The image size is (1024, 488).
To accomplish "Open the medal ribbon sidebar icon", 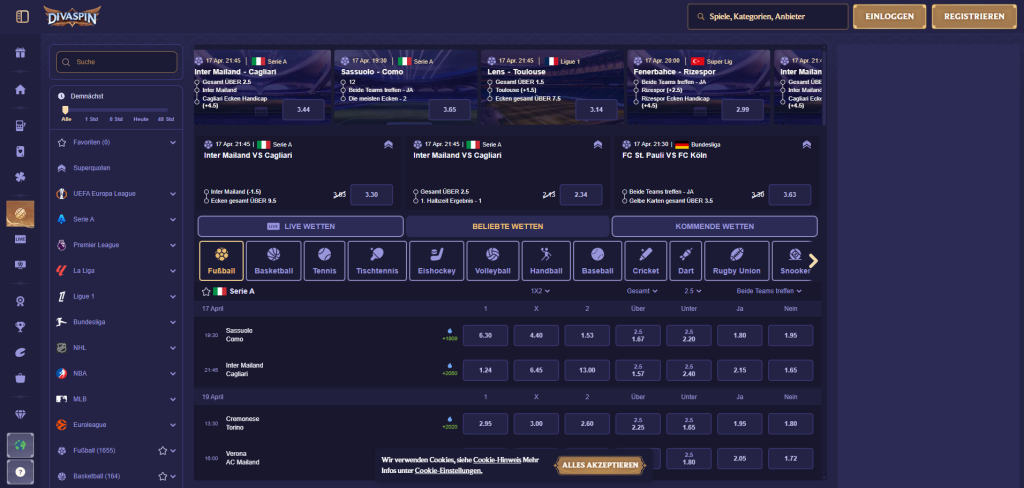I will pyautogui.click(x=20, y=301).
